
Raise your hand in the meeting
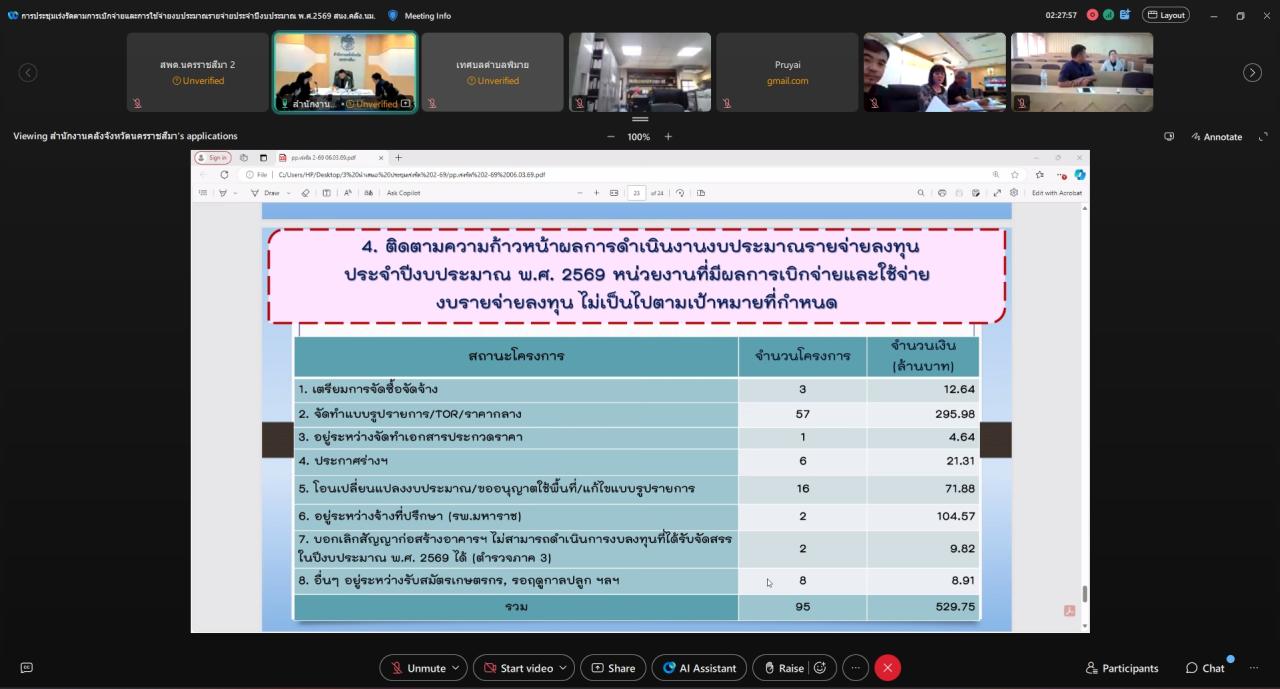783,668
